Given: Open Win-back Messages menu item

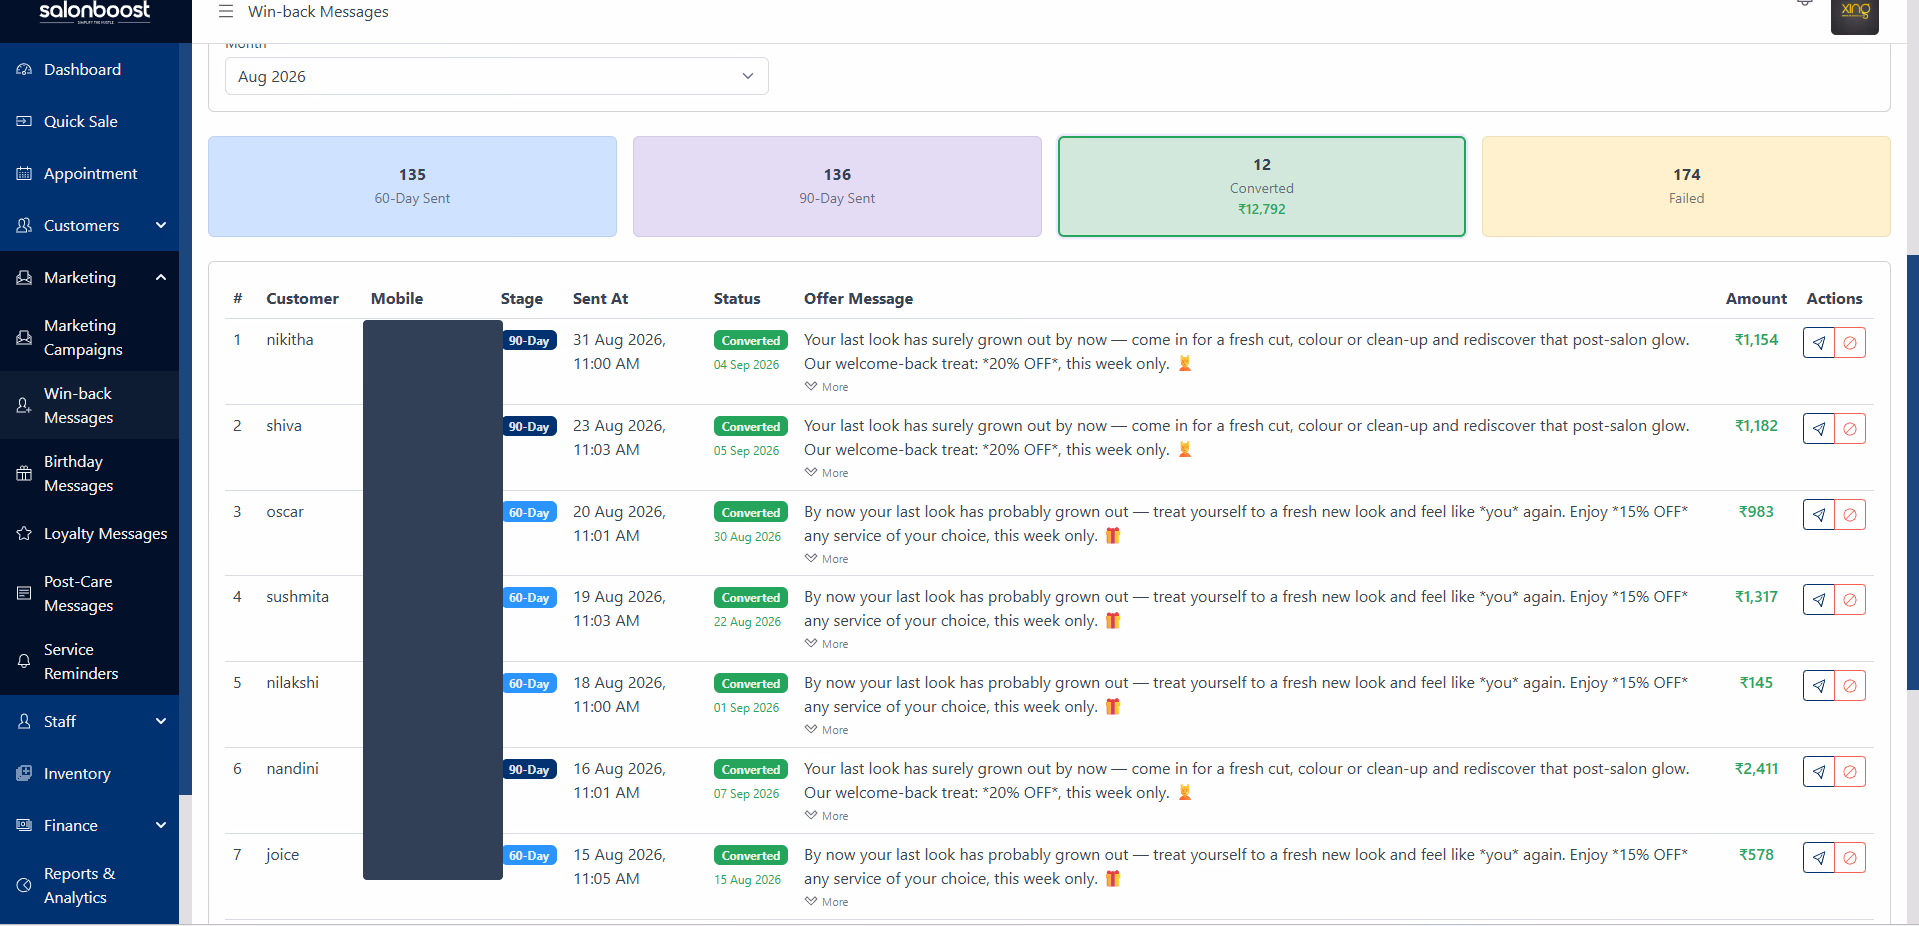Looking at the screenshot, I should pos(89,406).
